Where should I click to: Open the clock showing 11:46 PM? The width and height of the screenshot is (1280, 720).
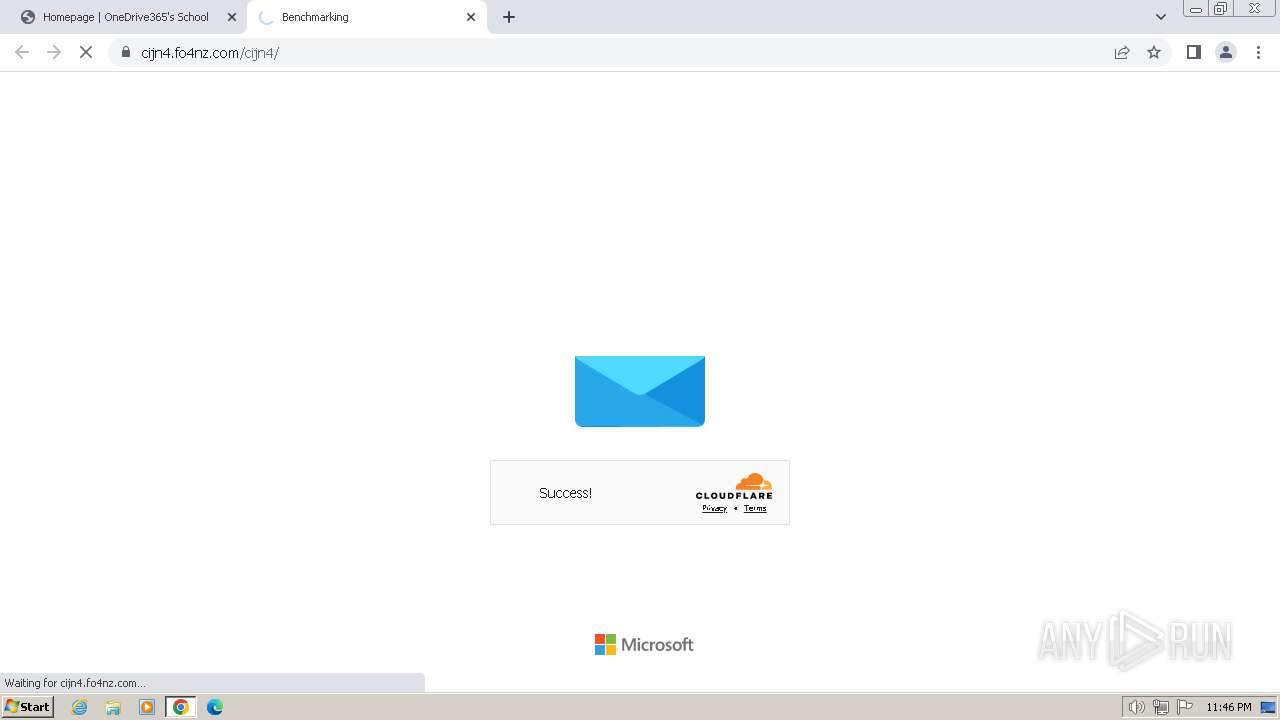pyautogui.click(x=1229, y=707)
